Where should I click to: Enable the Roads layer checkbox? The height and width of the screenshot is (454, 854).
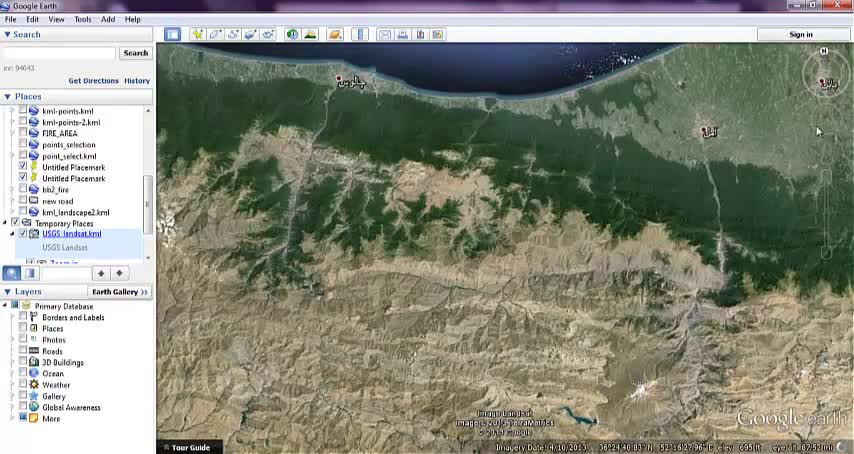(22, 351)
